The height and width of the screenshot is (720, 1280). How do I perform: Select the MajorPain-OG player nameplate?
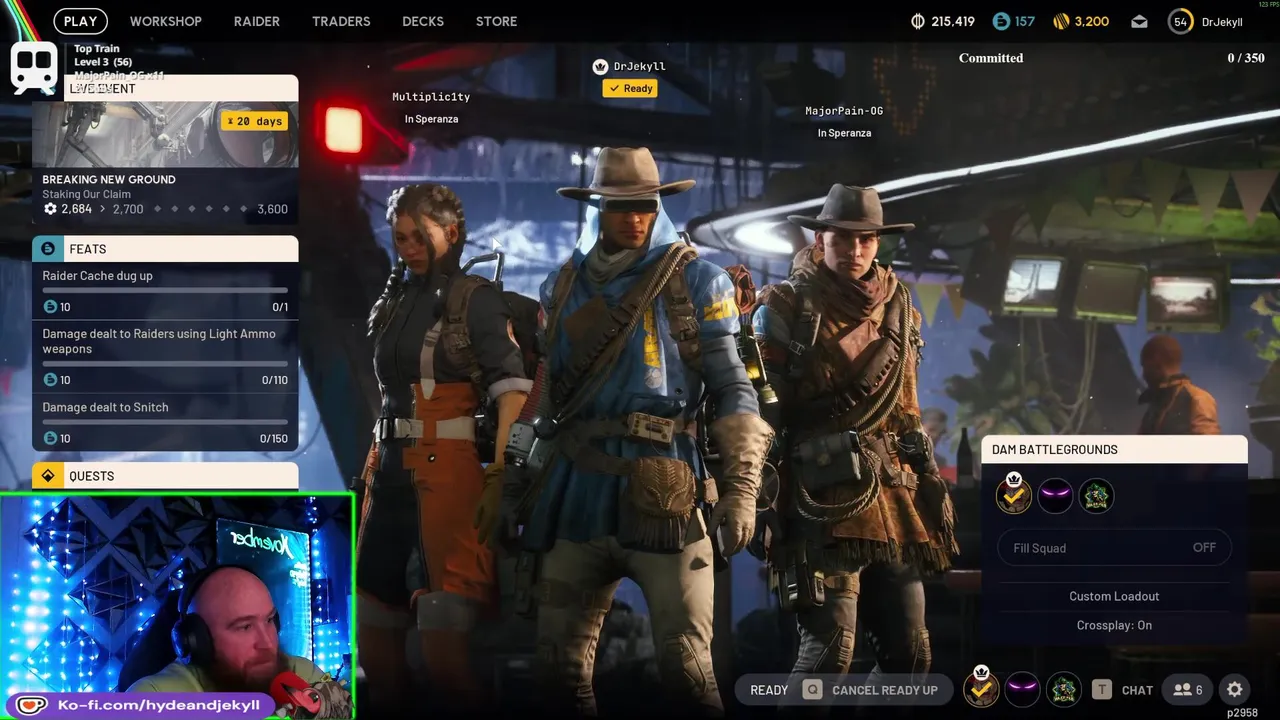pos(844,111)
